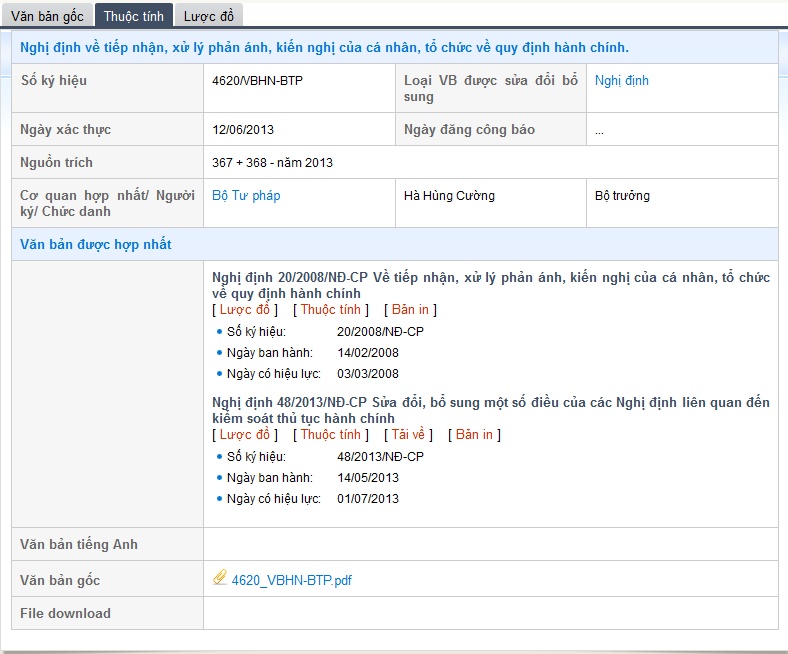Click the signer name Hà Hùng Cường
788x654 pixels.
pos(449,196)
